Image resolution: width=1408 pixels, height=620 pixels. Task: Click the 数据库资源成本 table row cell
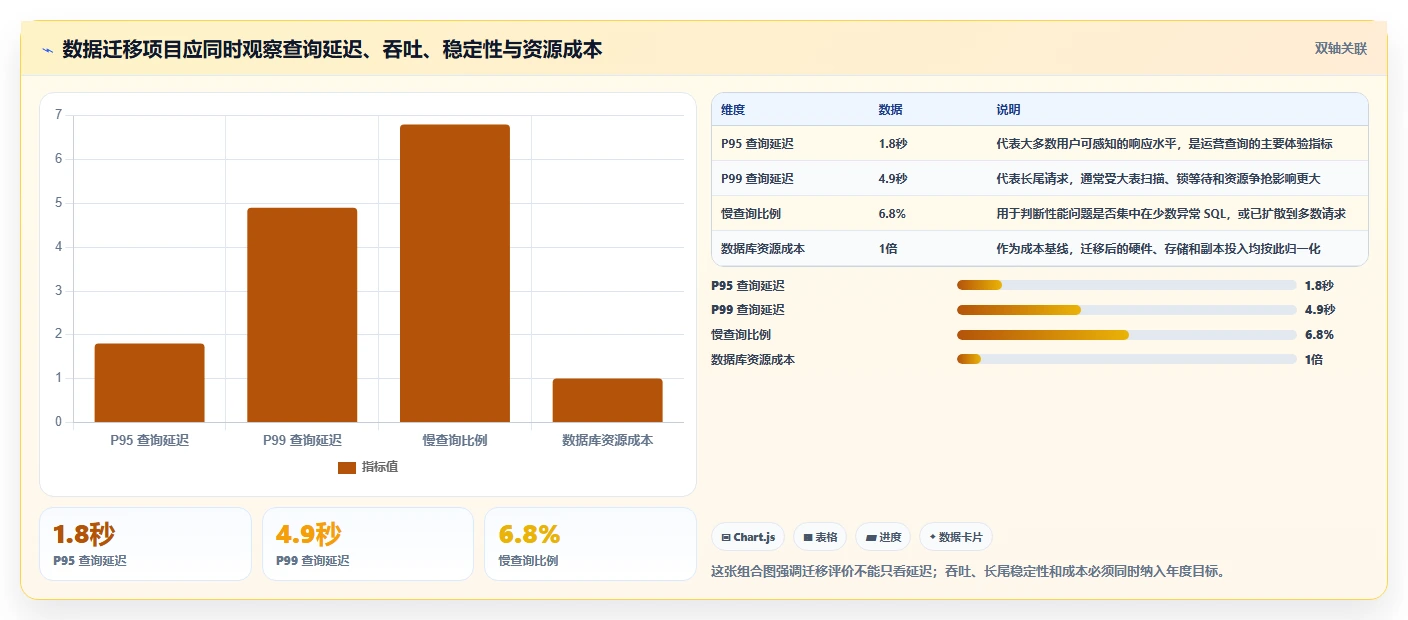(x=763, y=249)
